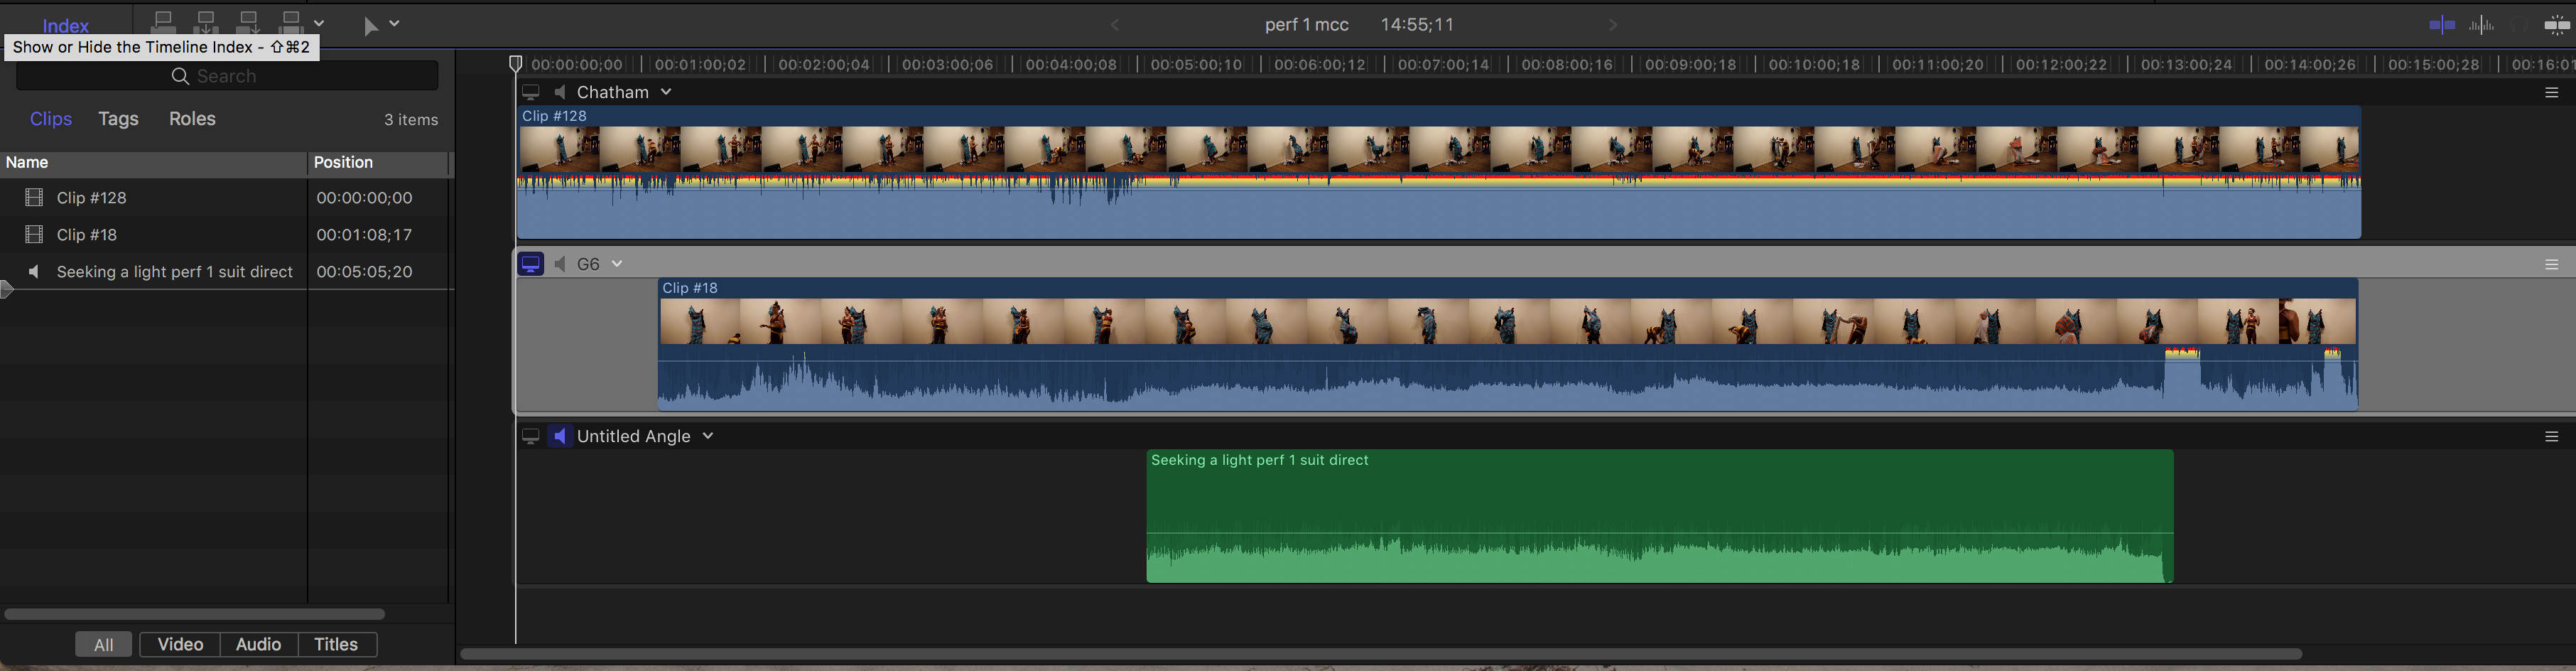Click the audio skimming waveform icon

(x=2481, y=25)
